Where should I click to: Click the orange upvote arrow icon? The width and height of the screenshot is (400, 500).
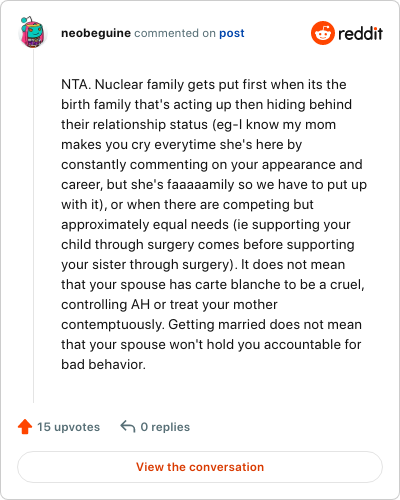click(25, 426)
